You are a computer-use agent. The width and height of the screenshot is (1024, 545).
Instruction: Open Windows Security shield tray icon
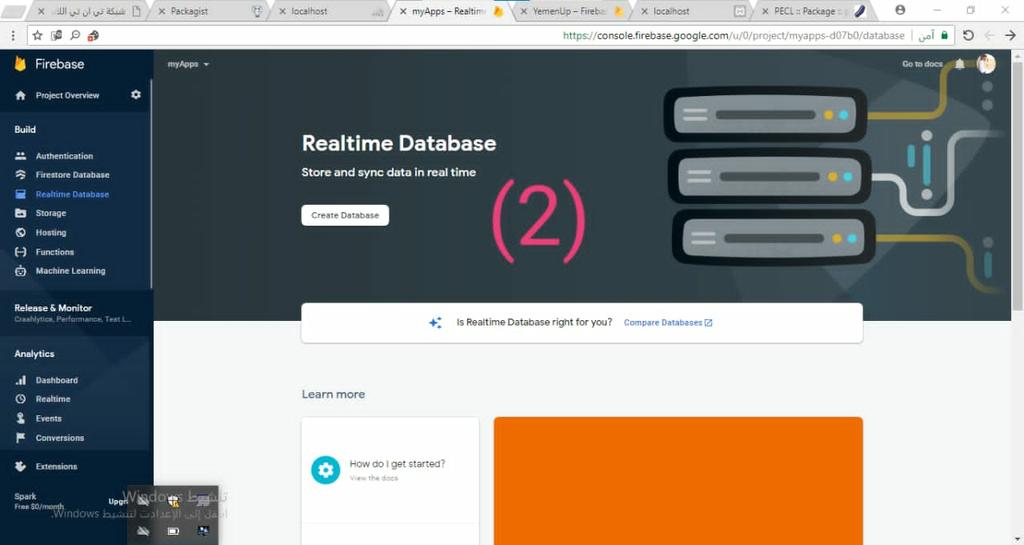(173, 501)
